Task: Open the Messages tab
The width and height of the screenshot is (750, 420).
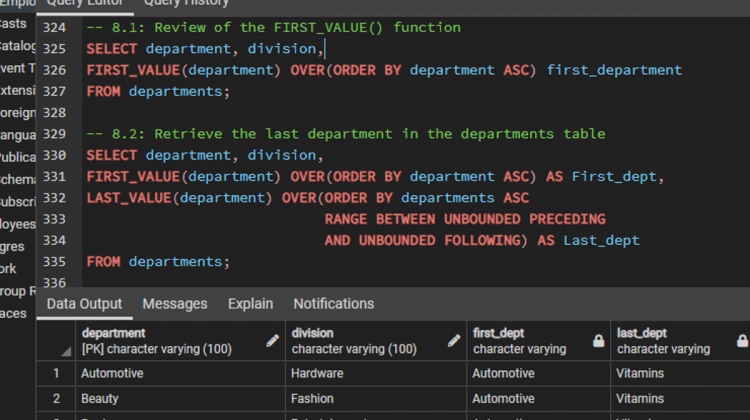Action: [x=175, y=304]
